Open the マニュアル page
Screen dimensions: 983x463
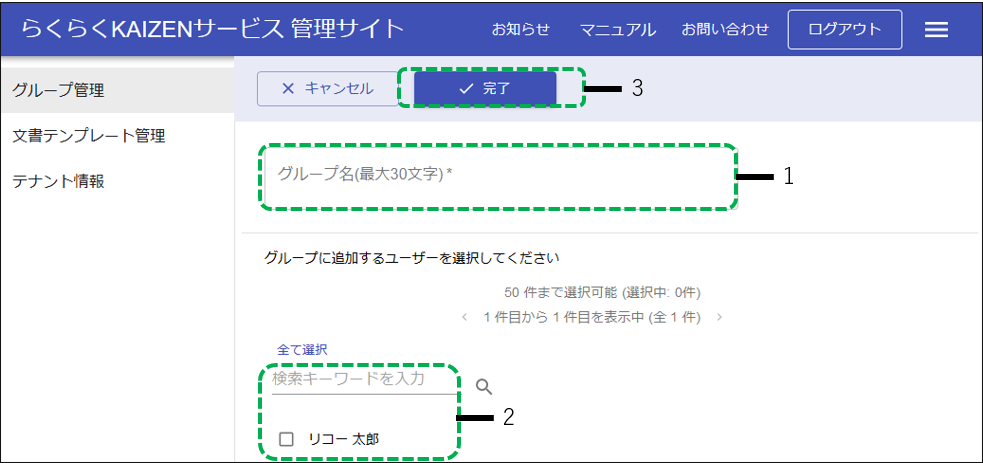coord(617,30)
